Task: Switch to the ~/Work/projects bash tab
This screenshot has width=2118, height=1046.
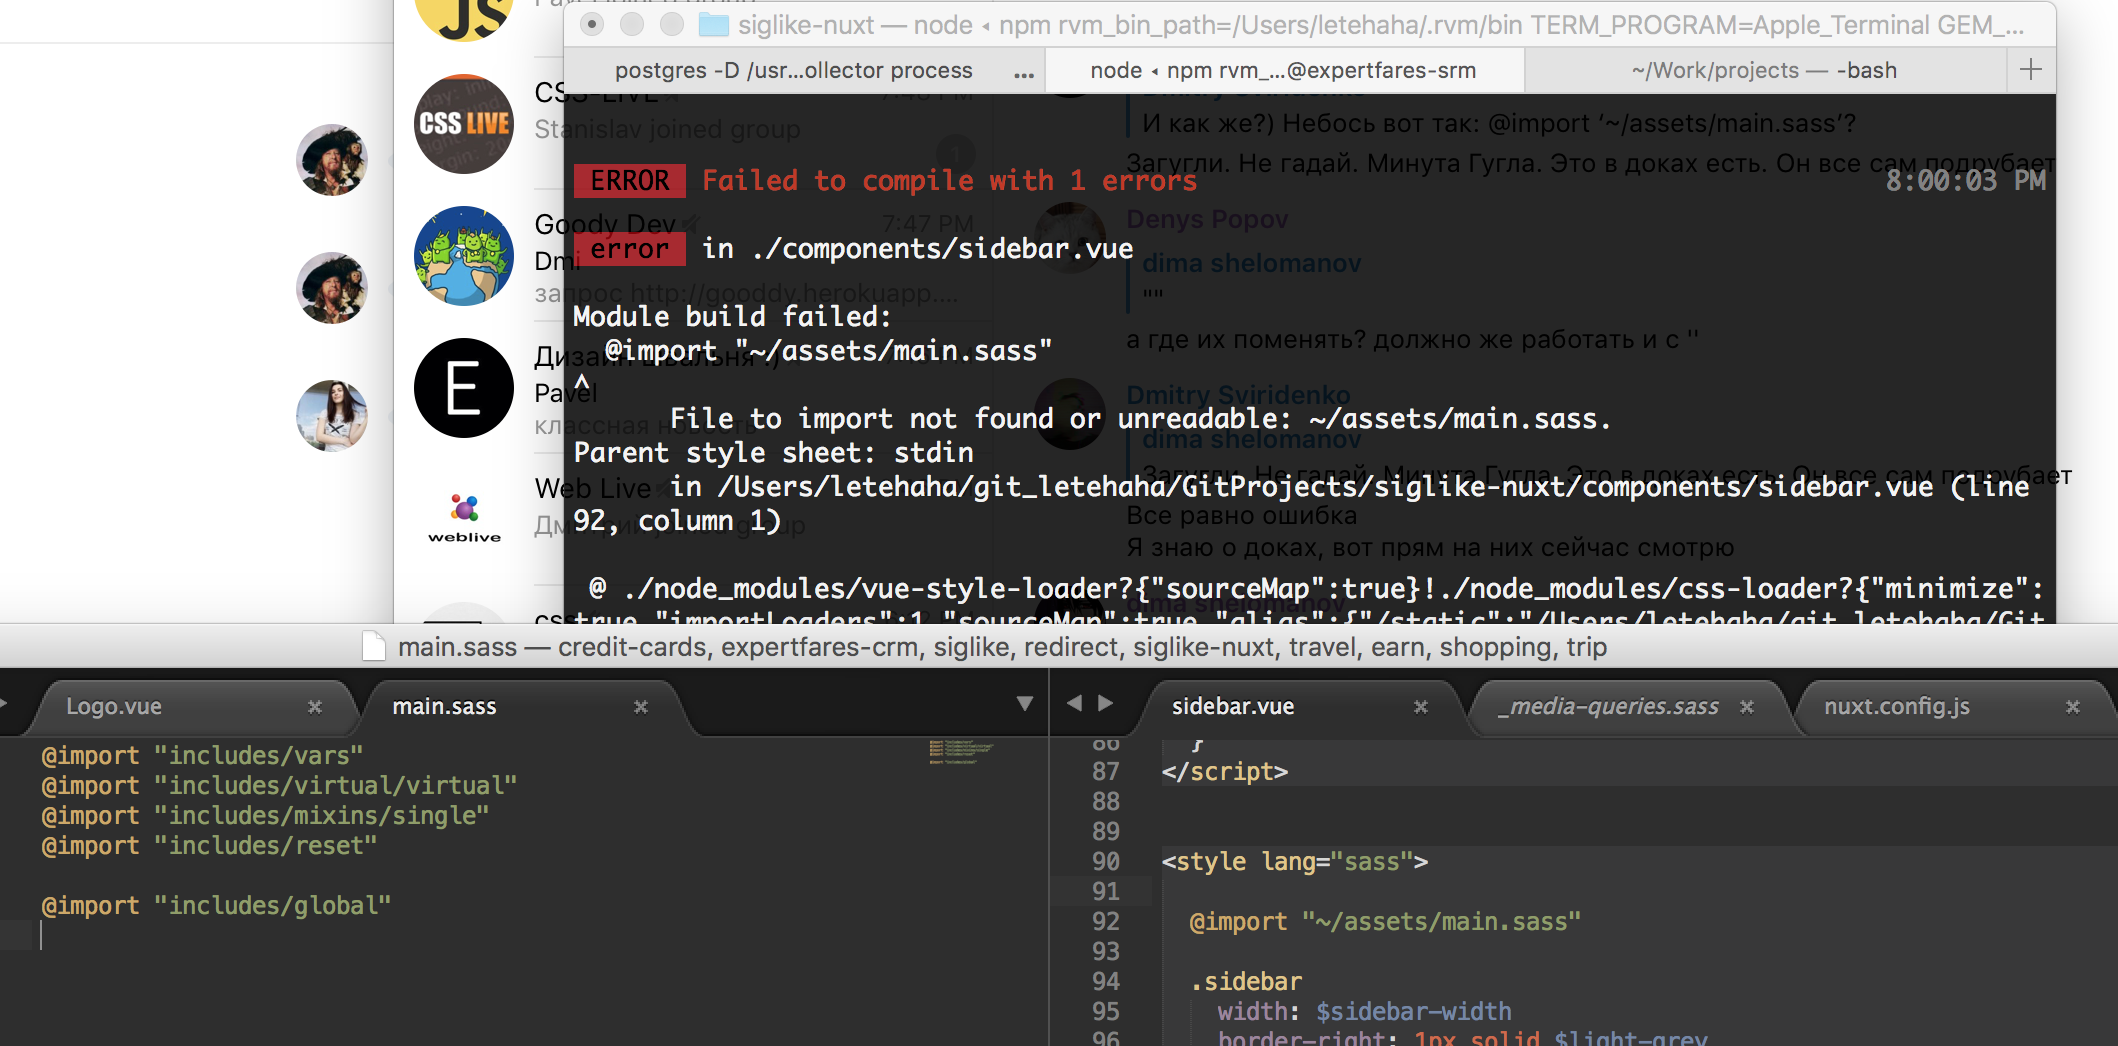Action: [1764, 71]
